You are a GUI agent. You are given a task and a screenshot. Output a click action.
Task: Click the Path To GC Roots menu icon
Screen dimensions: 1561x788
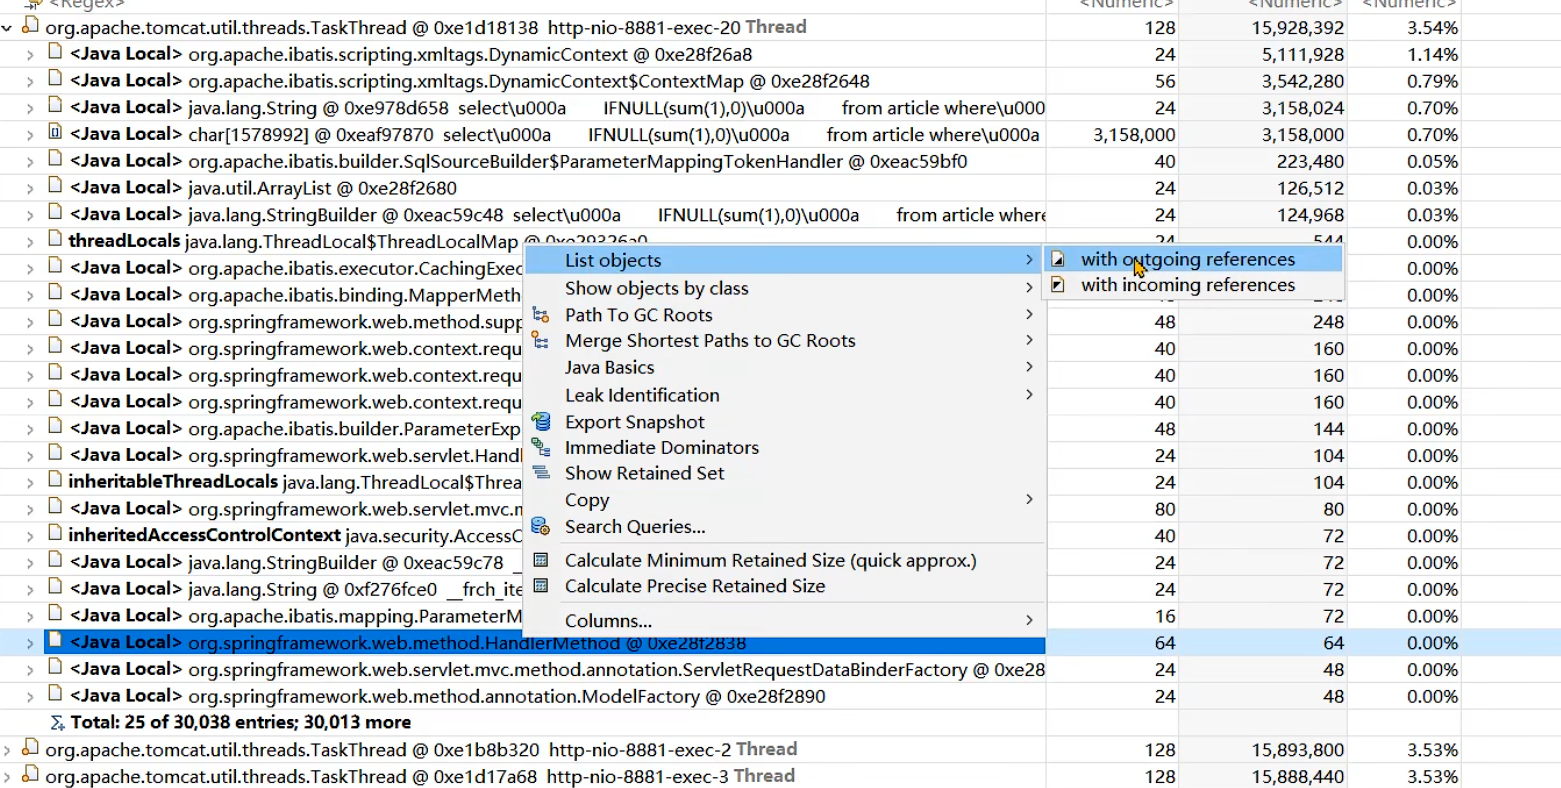[x=541, y=315]
